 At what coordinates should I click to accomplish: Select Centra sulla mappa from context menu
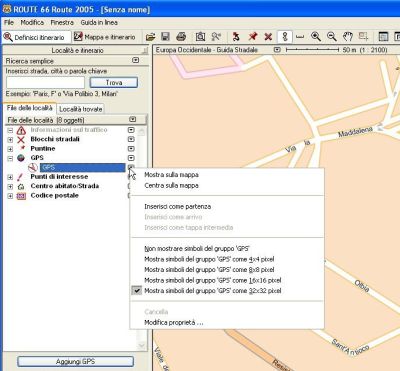coord(171,185)
